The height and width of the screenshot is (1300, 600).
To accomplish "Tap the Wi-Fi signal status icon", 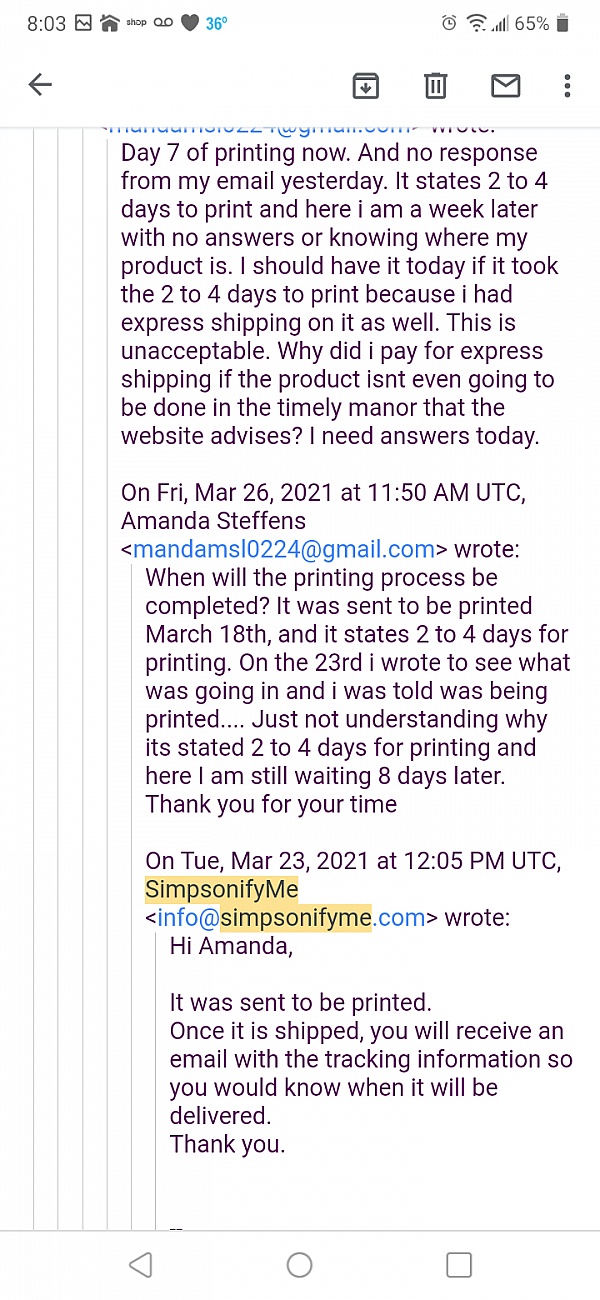I will [477, 23].
